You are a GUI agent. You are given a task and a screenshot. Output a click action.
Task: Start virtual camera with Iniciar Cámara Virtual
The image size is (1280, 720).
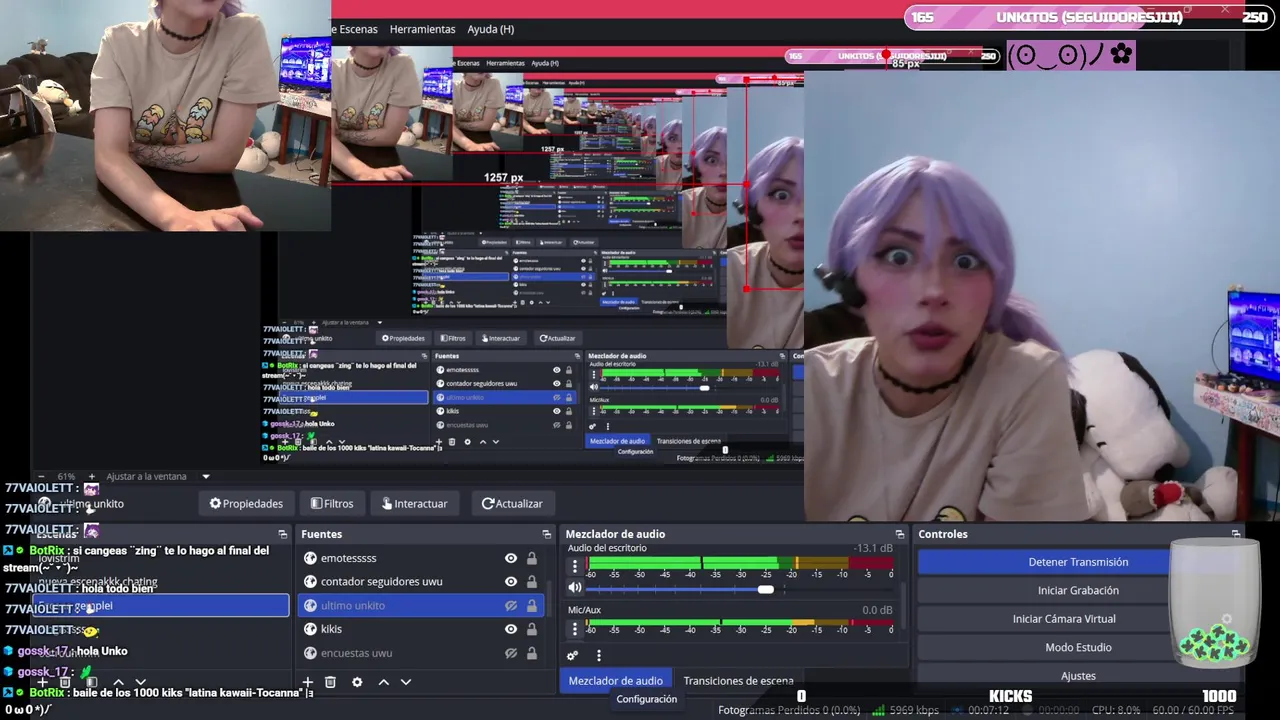[1078, 619]
